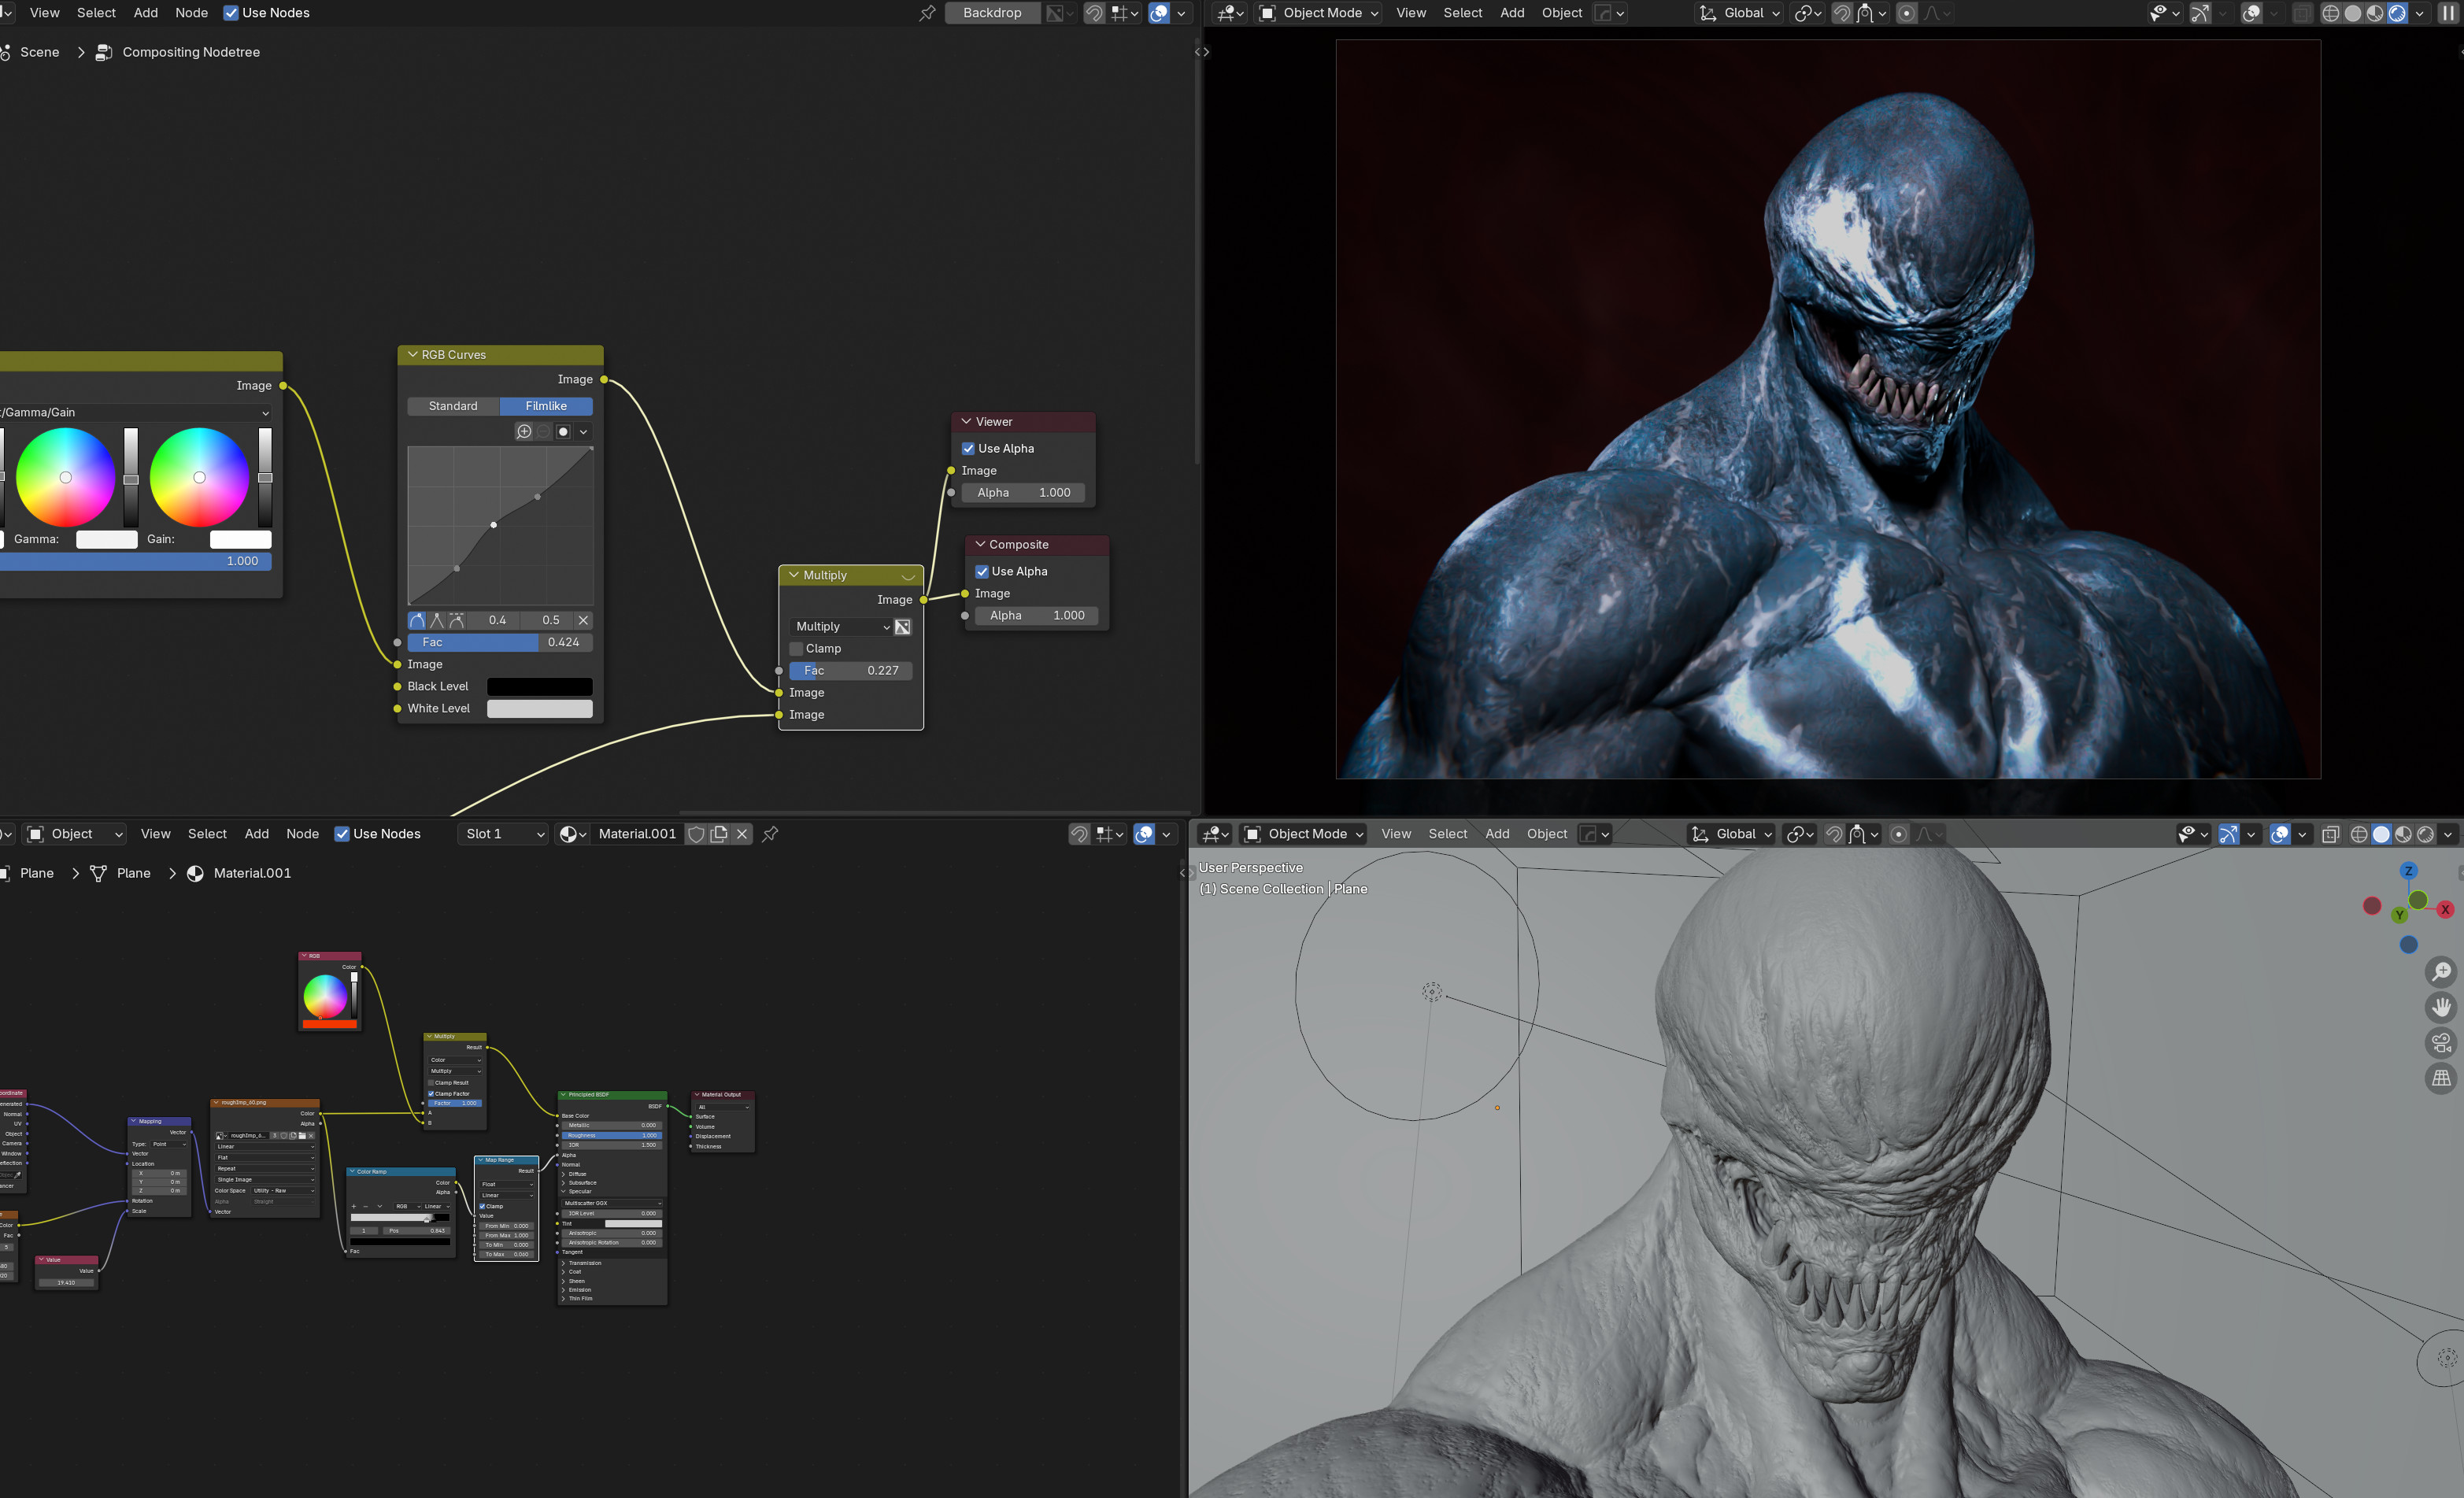Open View menu in top viewport header
2464x1498 pixels.
(x=1411, y=13)
